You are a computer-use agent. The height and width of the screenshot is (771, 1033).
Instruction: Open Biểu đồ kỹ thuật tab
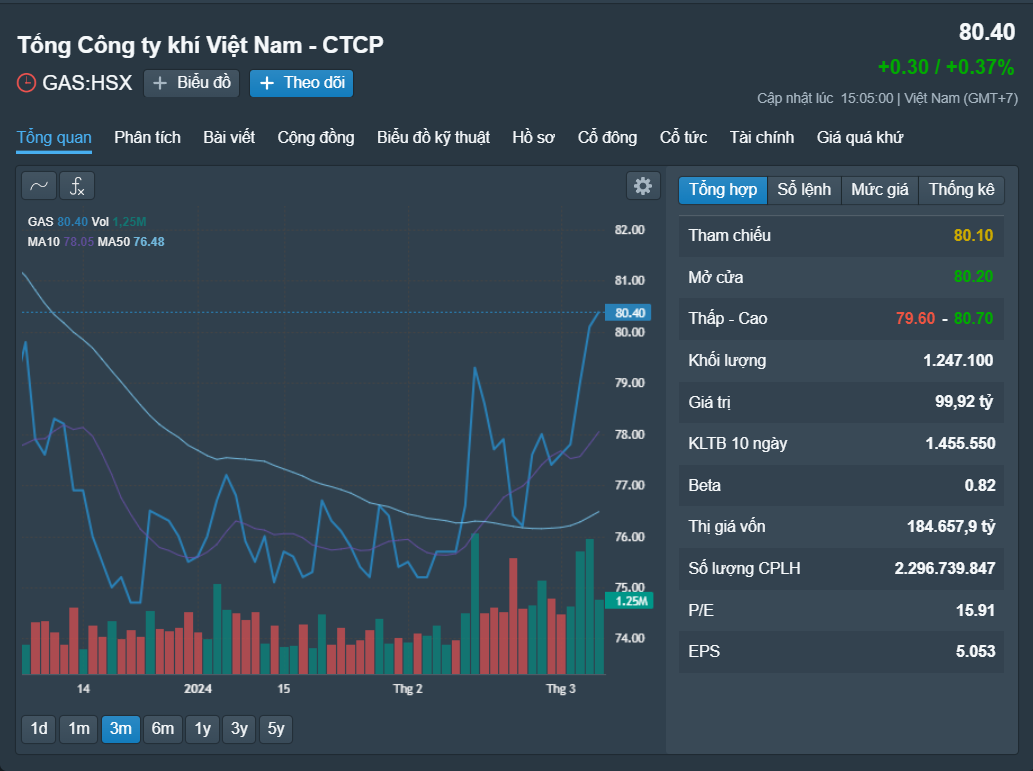(x=433, y=137)
